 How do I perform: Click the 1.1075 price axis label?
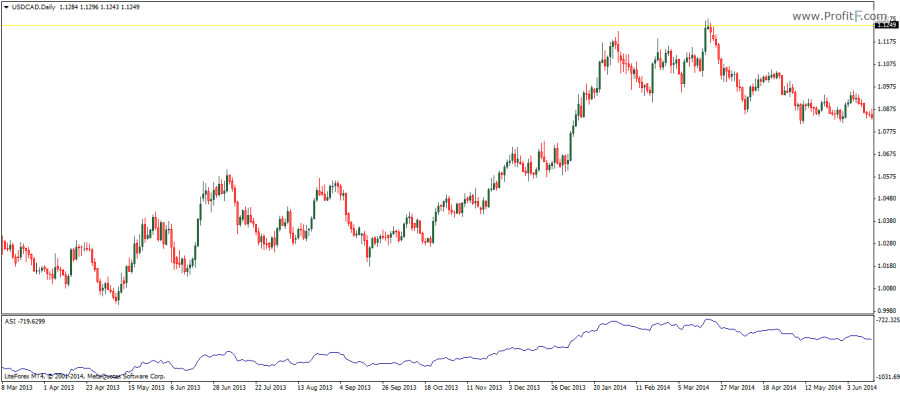click(x=887, y=64)
